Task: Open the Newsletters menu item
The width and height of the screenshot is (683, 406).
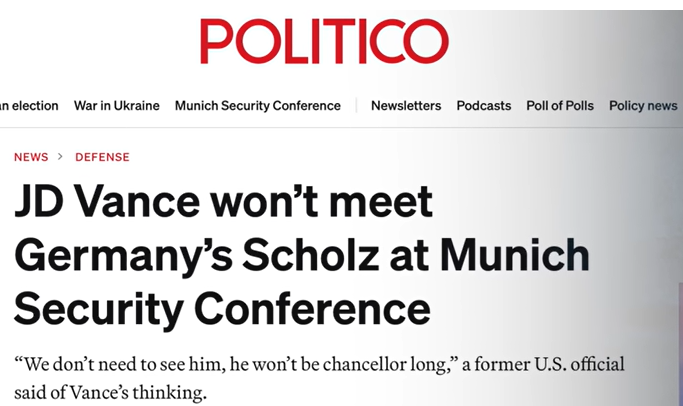Action: (405, 106)
